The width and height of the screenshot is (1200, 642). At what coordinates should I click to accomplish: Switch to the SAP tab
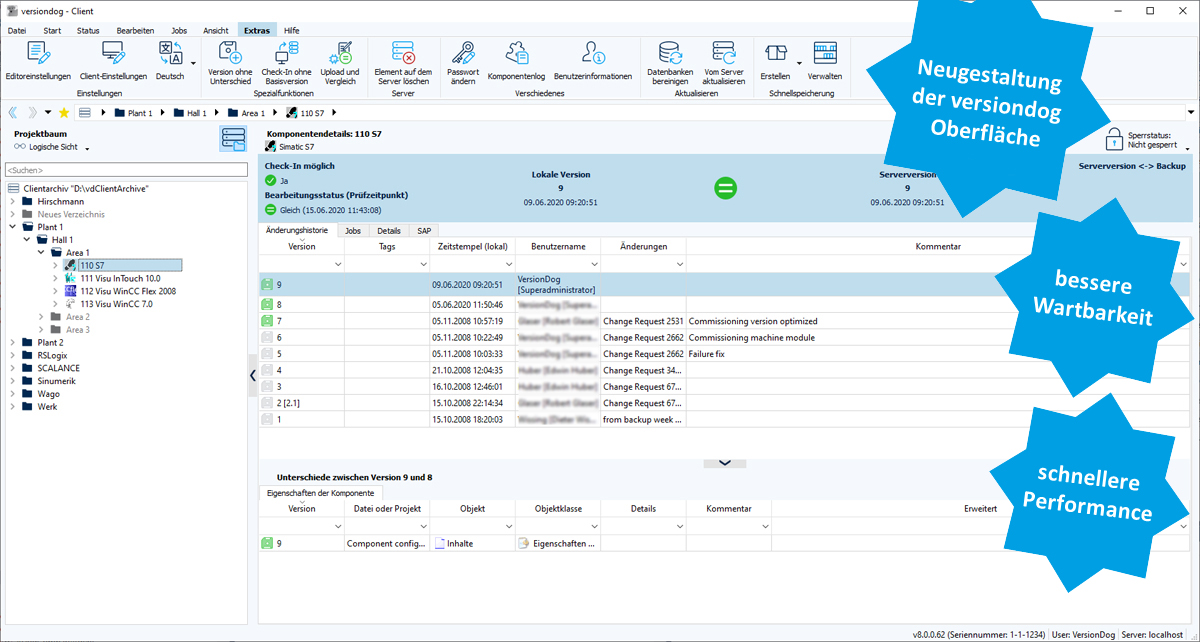425,231
